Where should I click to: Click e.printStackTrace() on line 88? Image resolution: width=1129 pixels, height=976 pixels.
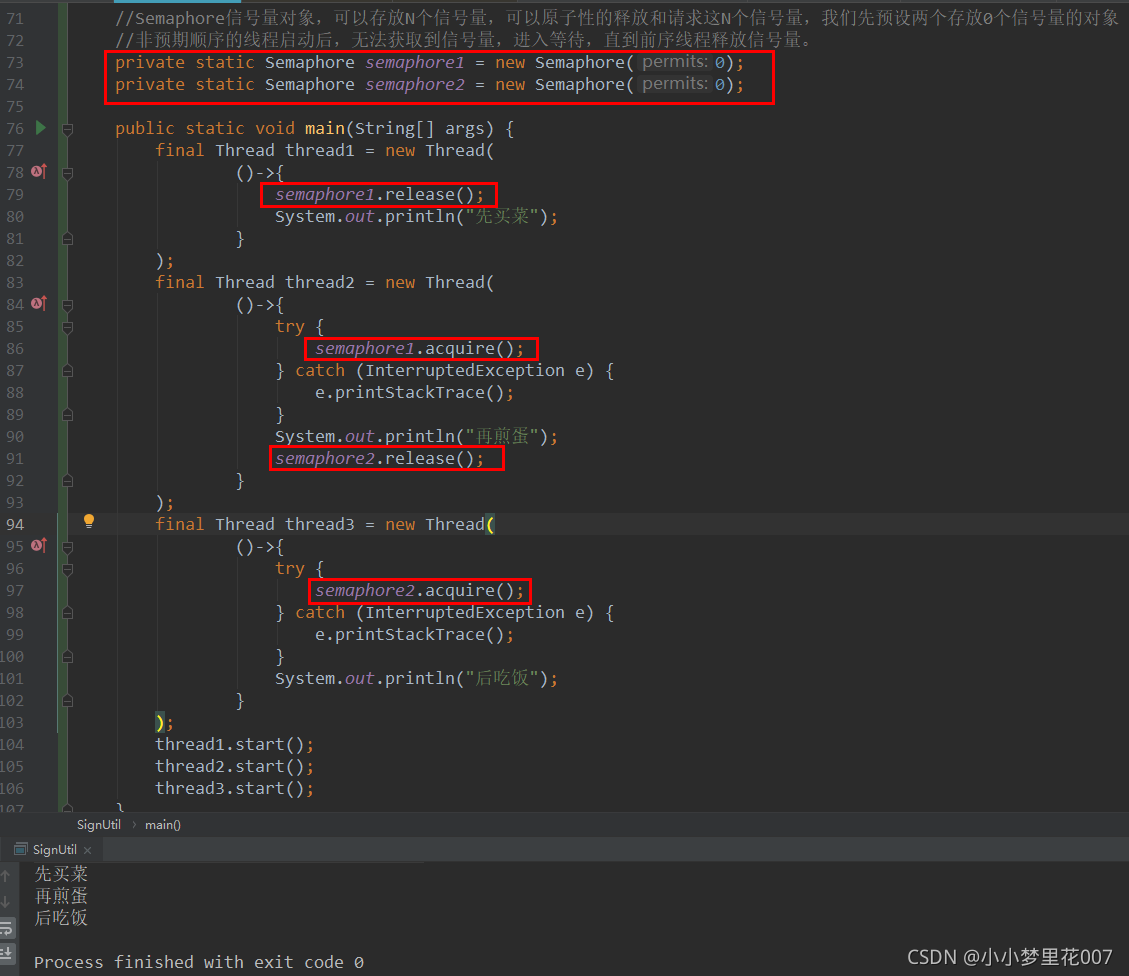click(415, 392)
